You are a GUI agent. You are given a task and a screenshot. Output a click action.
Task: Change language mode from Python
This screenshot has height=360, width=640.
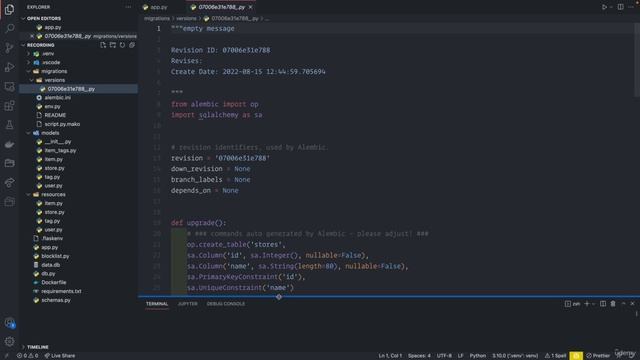tap(478, 356)
